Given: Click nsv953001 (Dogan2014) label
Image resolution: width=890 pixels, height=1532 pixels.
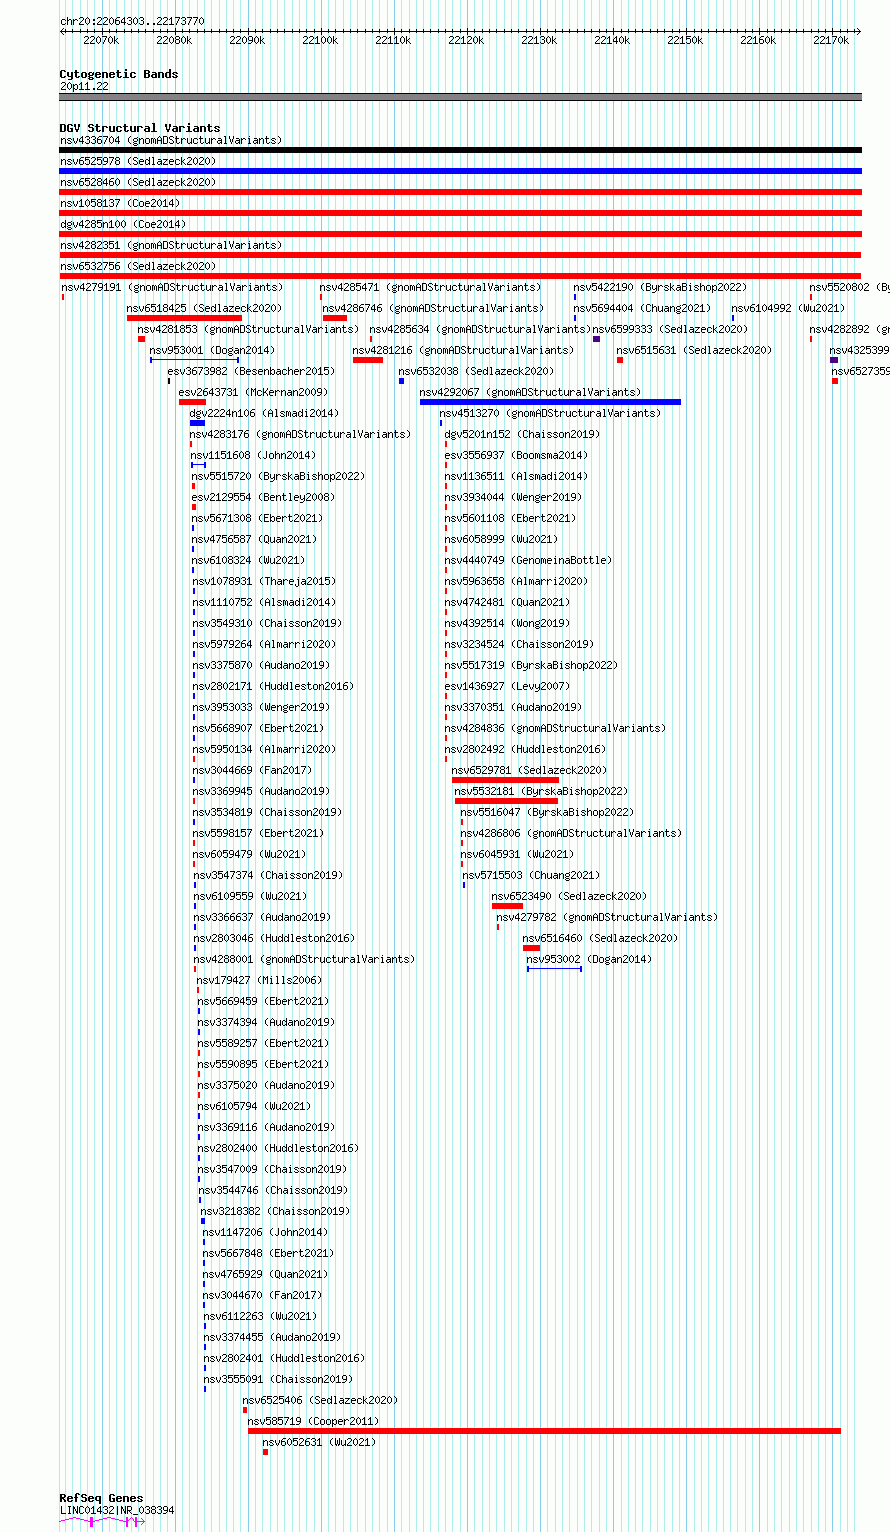Looking at the screenshot, I should pos(212,350).
